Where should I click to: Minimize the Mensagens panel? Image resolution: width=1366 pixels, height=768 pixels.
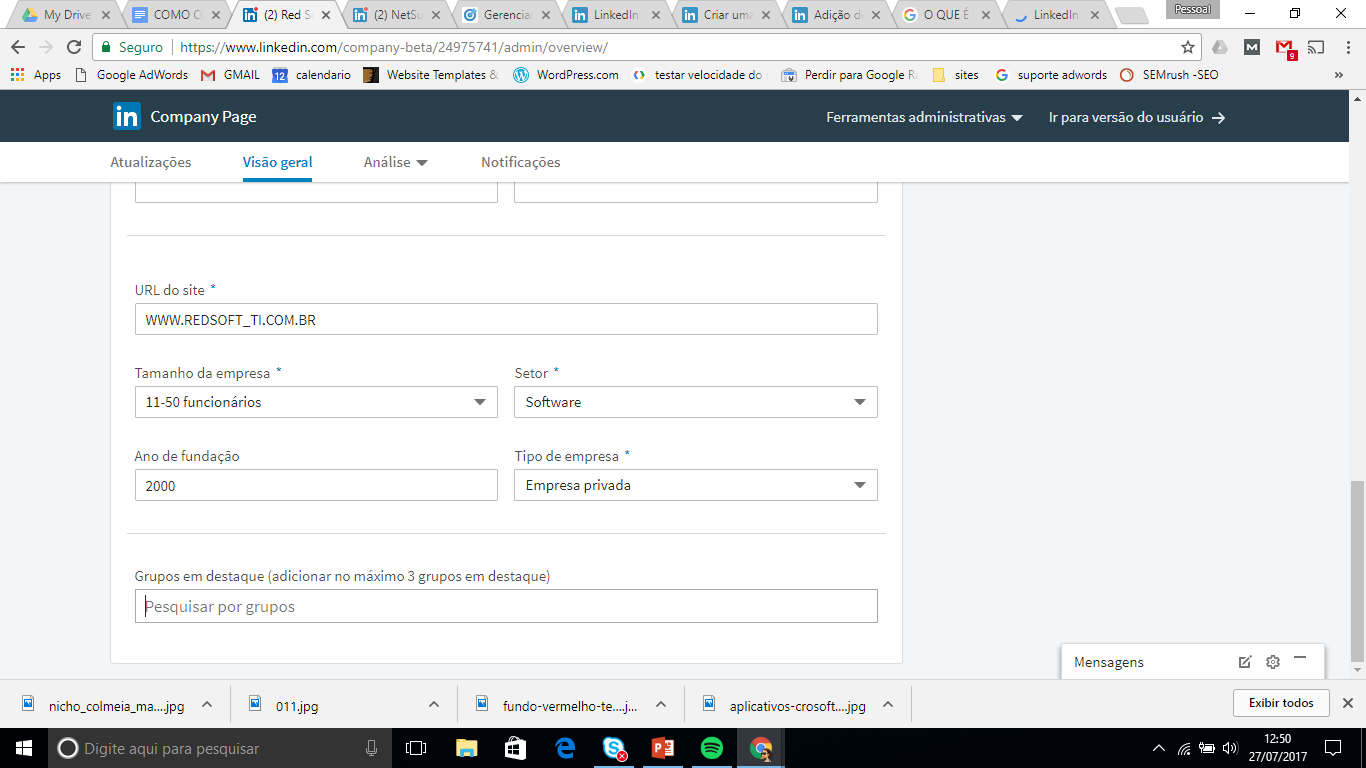tap(1300, 659)
